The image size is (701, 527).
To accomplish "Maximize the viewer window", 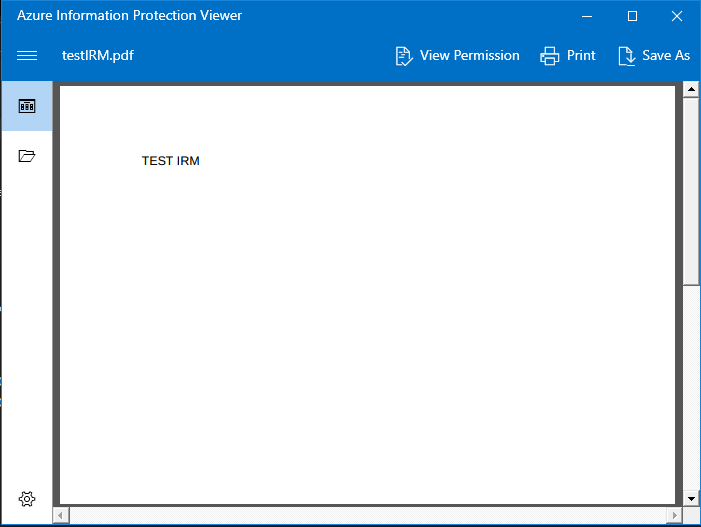I will (632, 16).
